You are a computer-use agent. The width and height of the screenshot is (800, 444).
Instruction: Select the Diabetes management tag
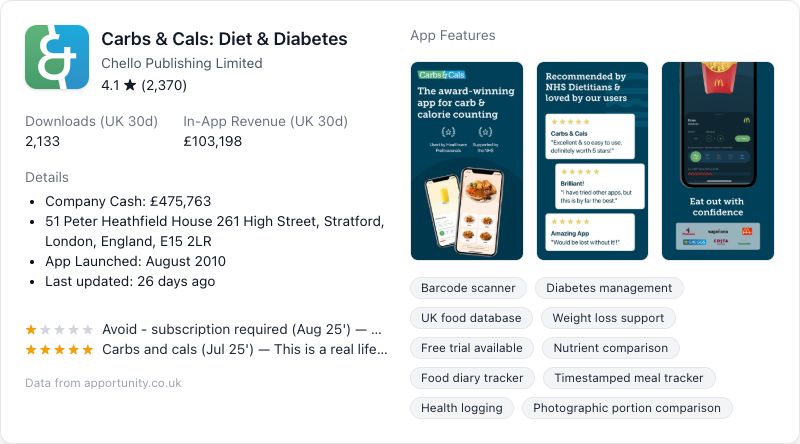tap(609, 288)
